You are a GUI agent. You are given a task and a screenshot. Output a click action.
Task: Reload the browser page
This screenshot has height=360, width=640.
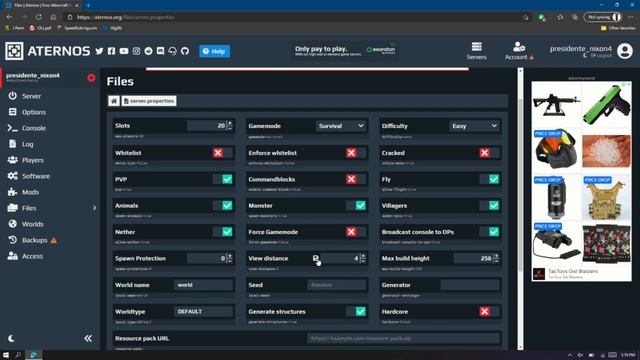click(38, 17)
